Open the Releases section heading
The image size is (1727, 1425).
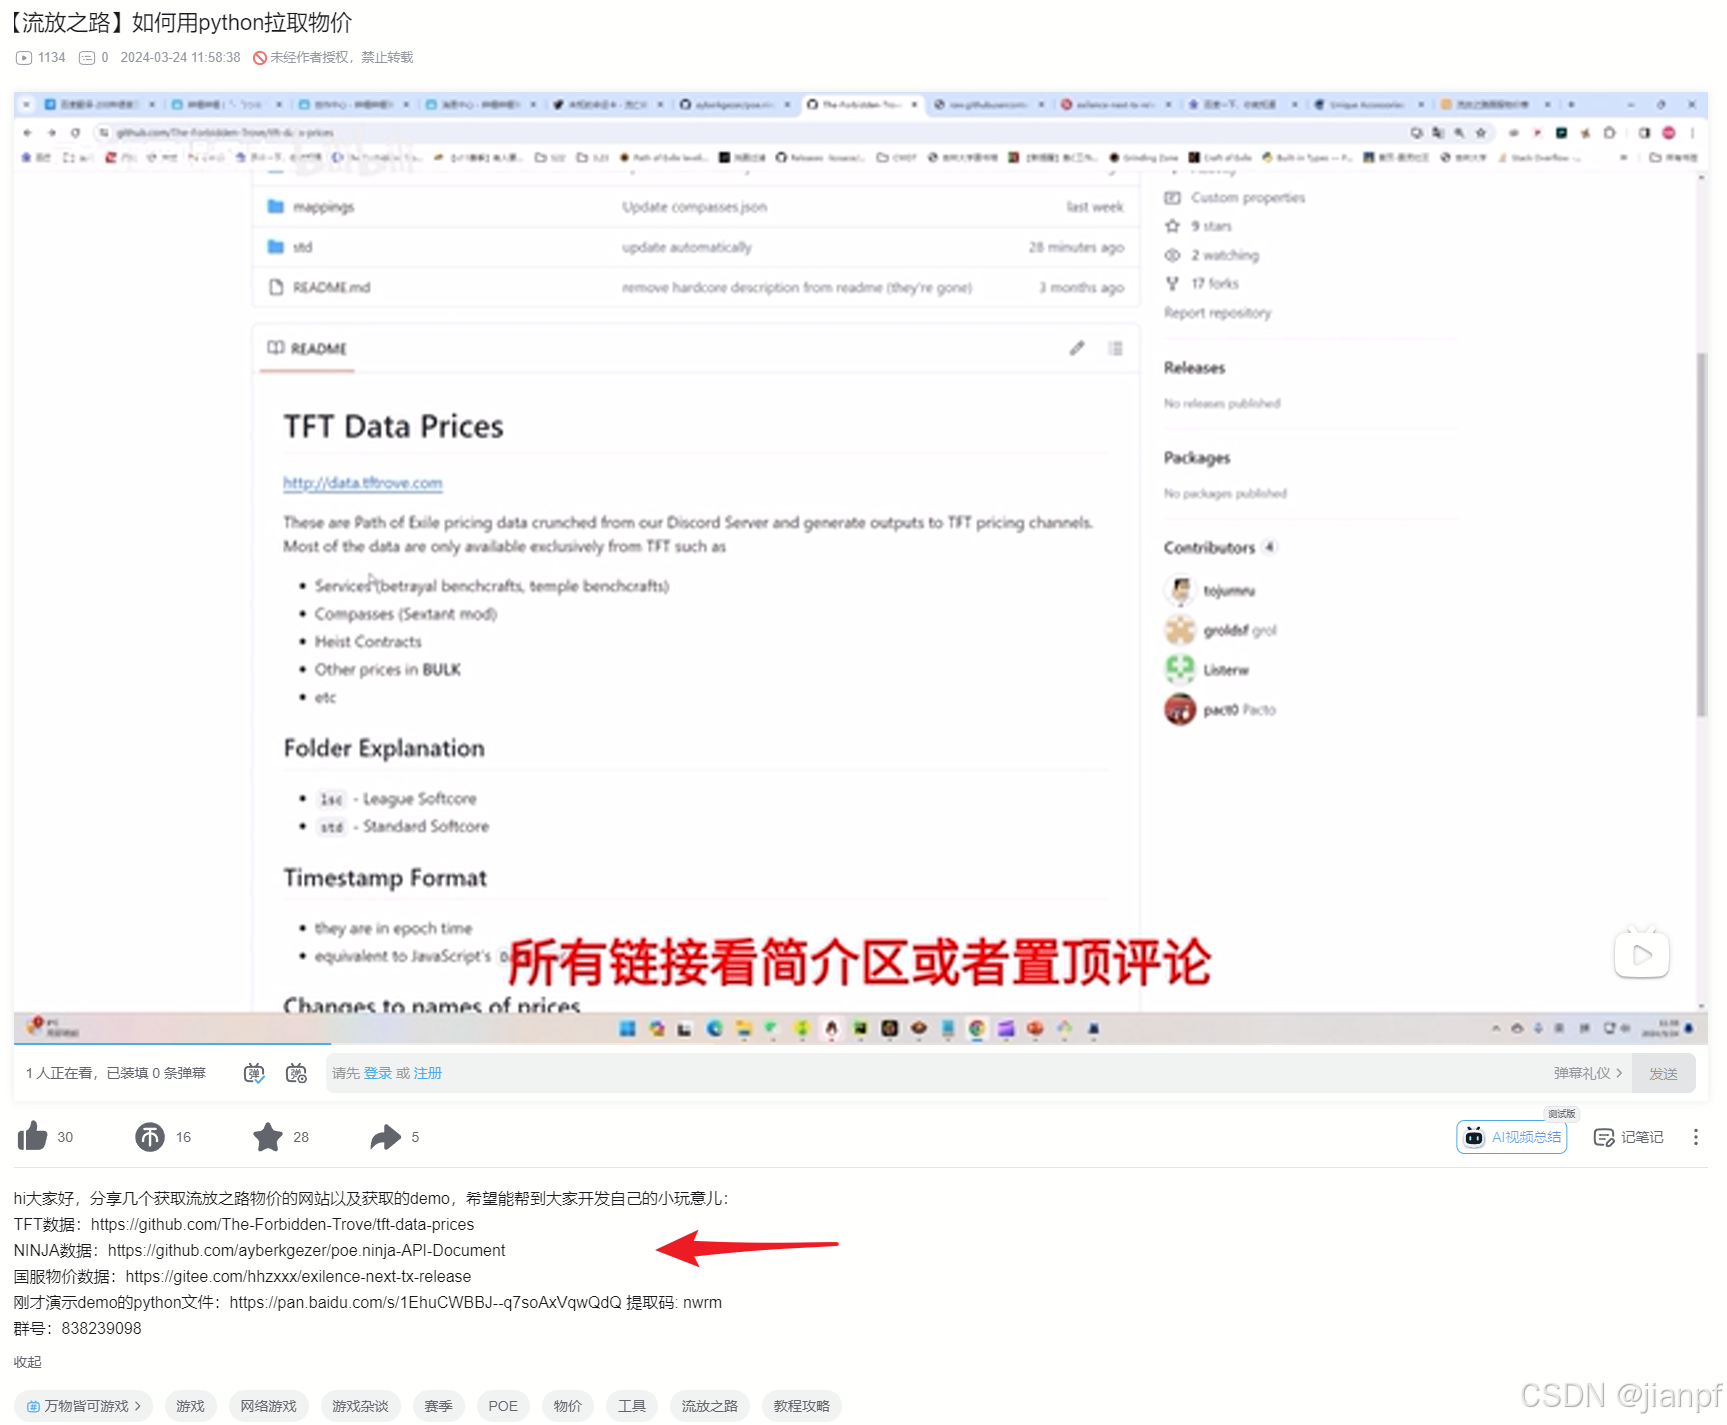coord(1194,368)
